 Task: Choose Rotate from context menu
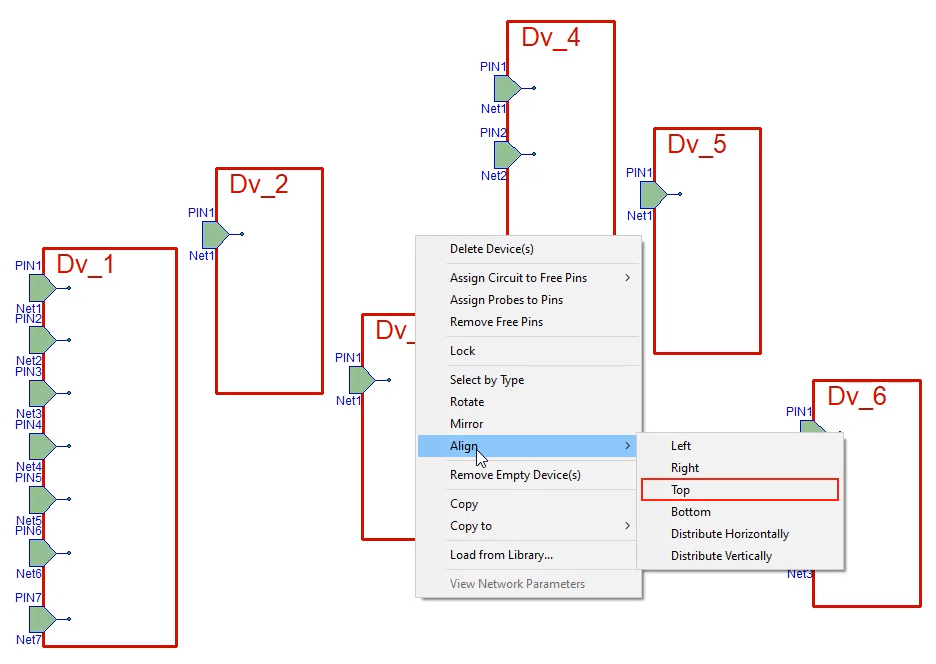[x=467, y=402]
